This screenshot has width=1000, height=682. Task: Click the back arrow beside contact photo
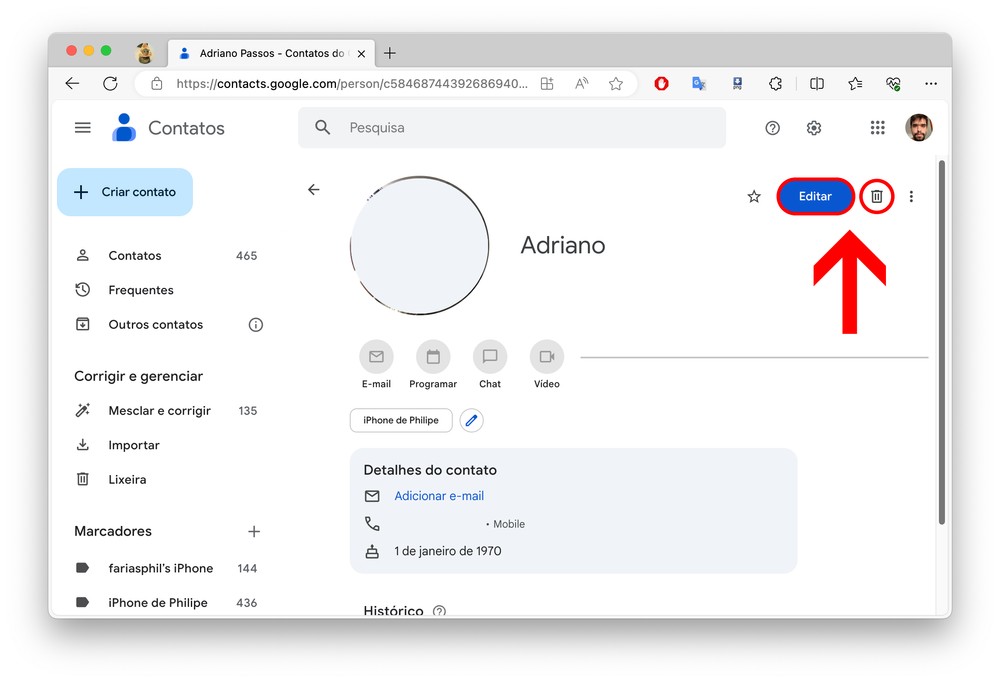click(x=314, y=190)
